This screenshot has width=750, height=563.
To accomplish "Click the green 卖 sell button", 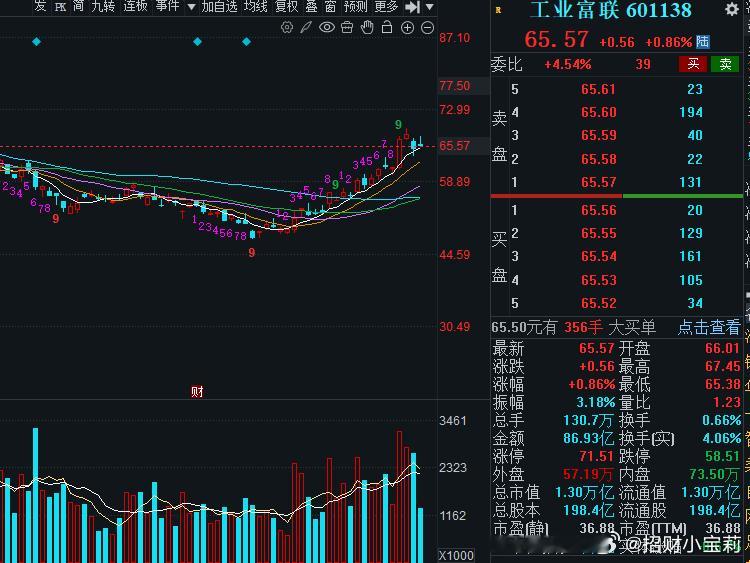I will [x=725, y=64].
